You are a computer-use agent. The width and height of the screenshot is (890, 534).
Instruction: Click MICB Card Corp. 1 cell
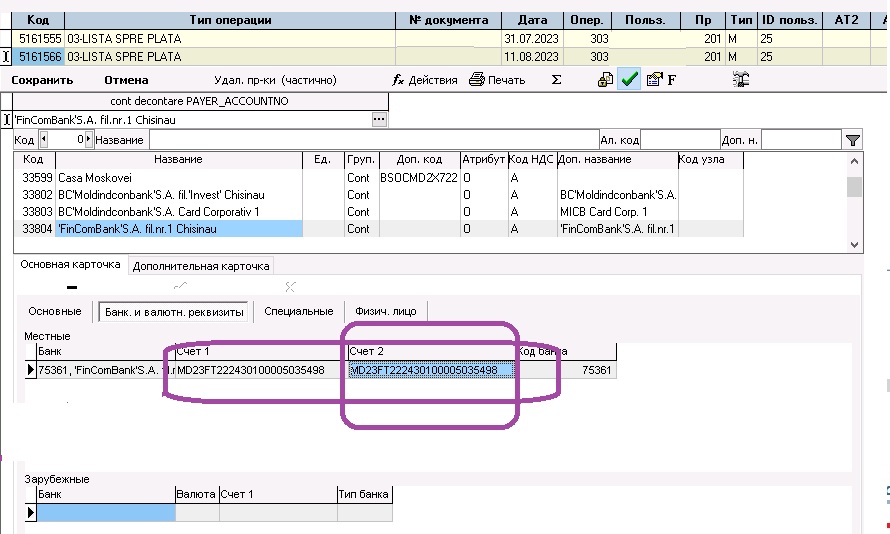click(618, 212)
